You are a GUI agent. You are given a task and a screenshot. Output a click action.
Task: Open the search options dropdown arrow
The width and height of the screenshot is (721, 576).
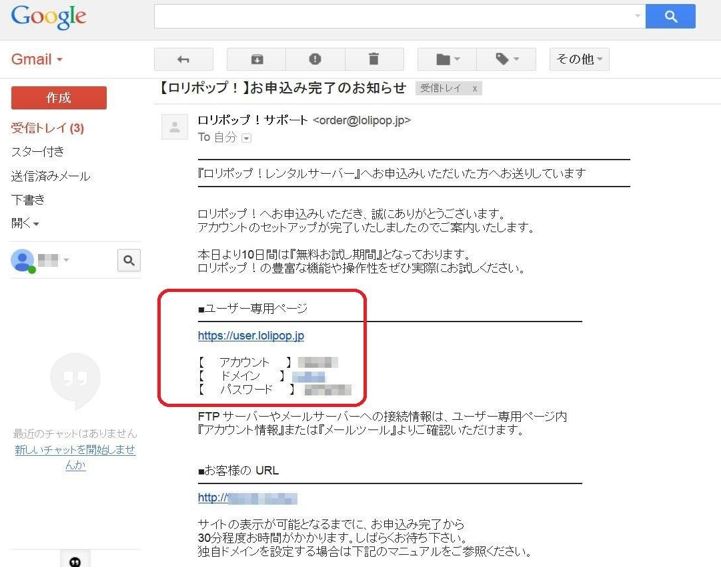[638, 16]
